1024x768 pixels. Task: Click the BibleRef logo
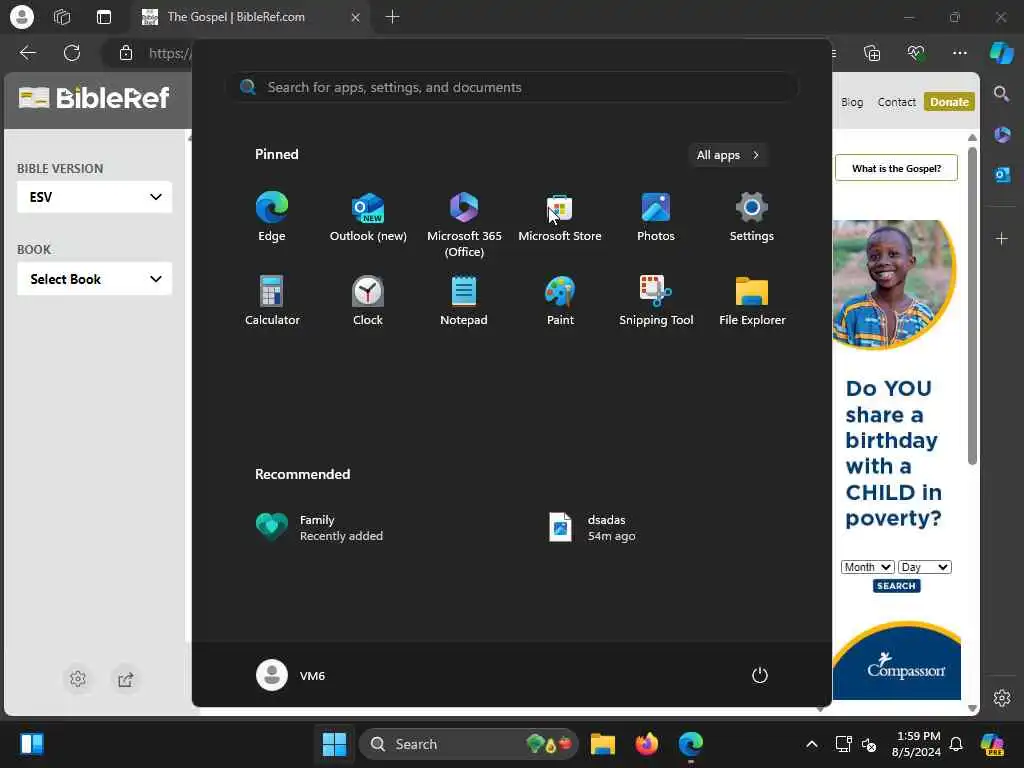[94, 98]
